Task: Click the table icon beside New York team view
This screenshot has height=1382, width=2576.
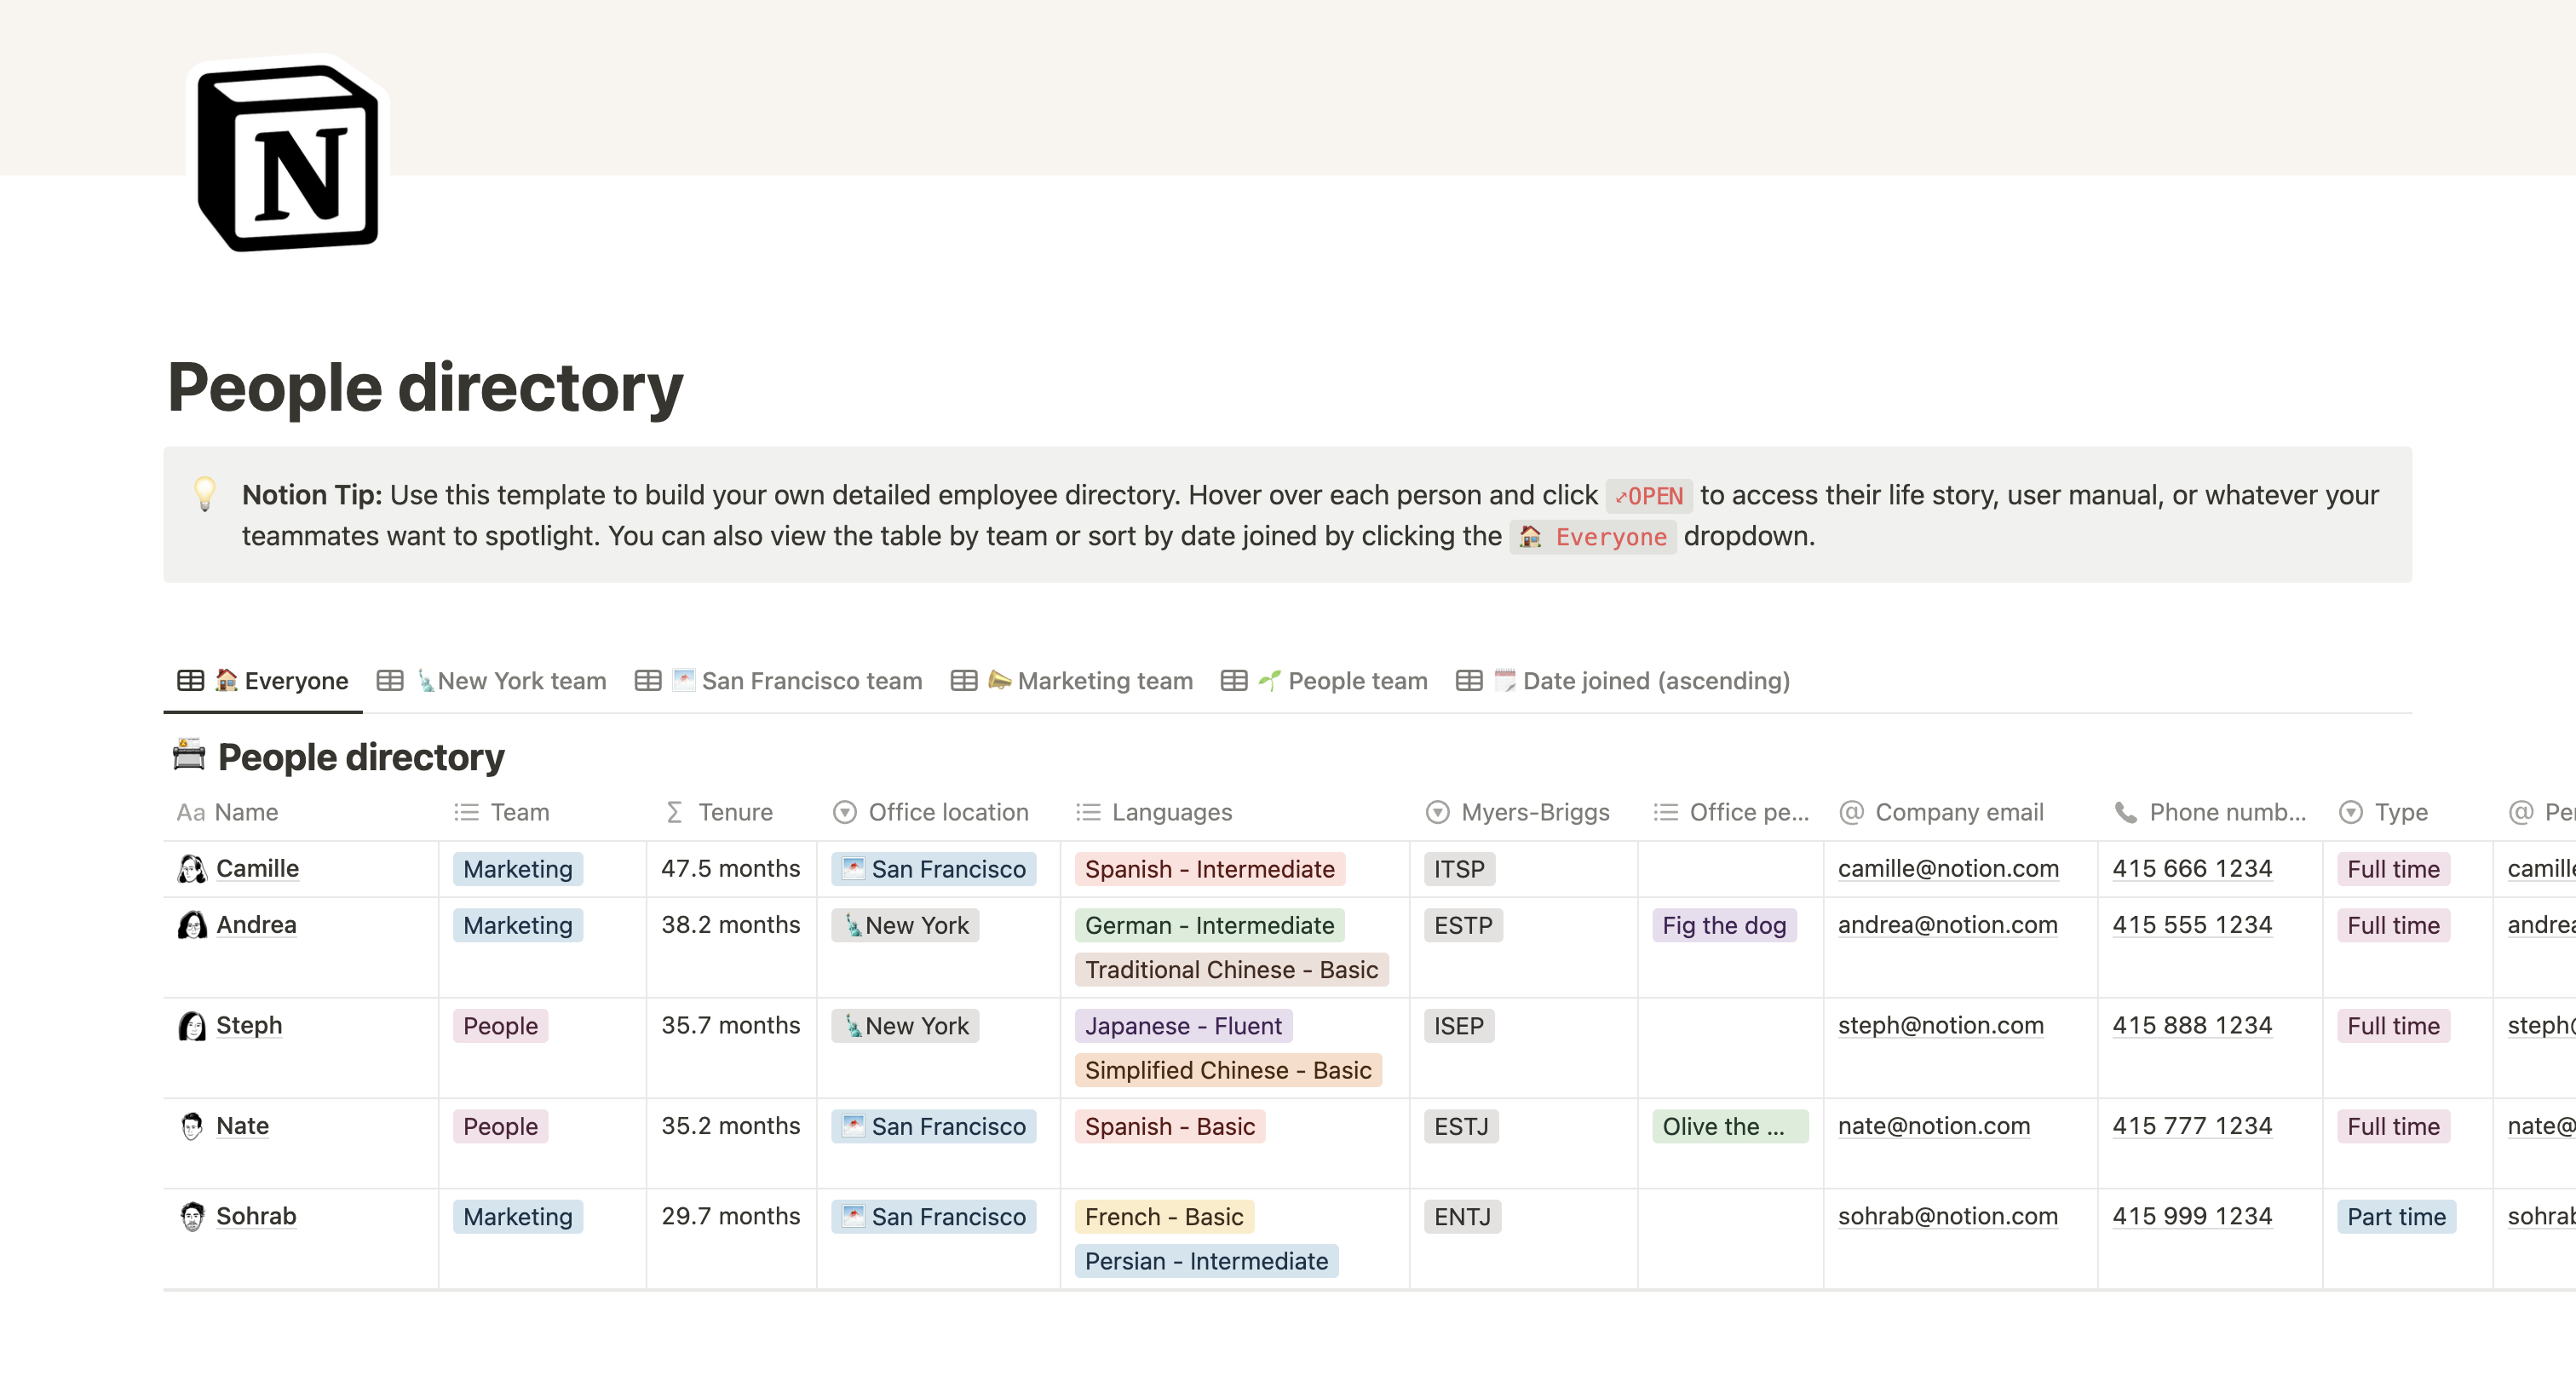Action: coord(391,681)
